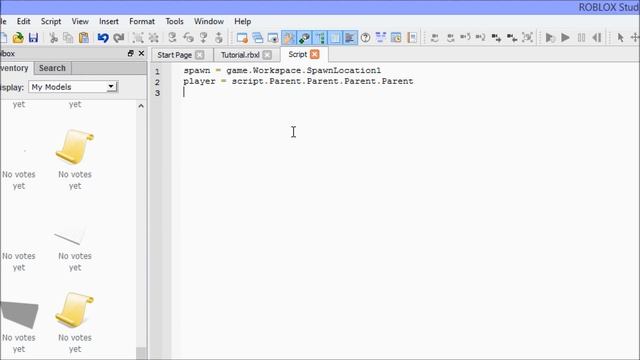Screen dimensions: 640x360
Task: Open the Window menu
Action: (209, 21)
